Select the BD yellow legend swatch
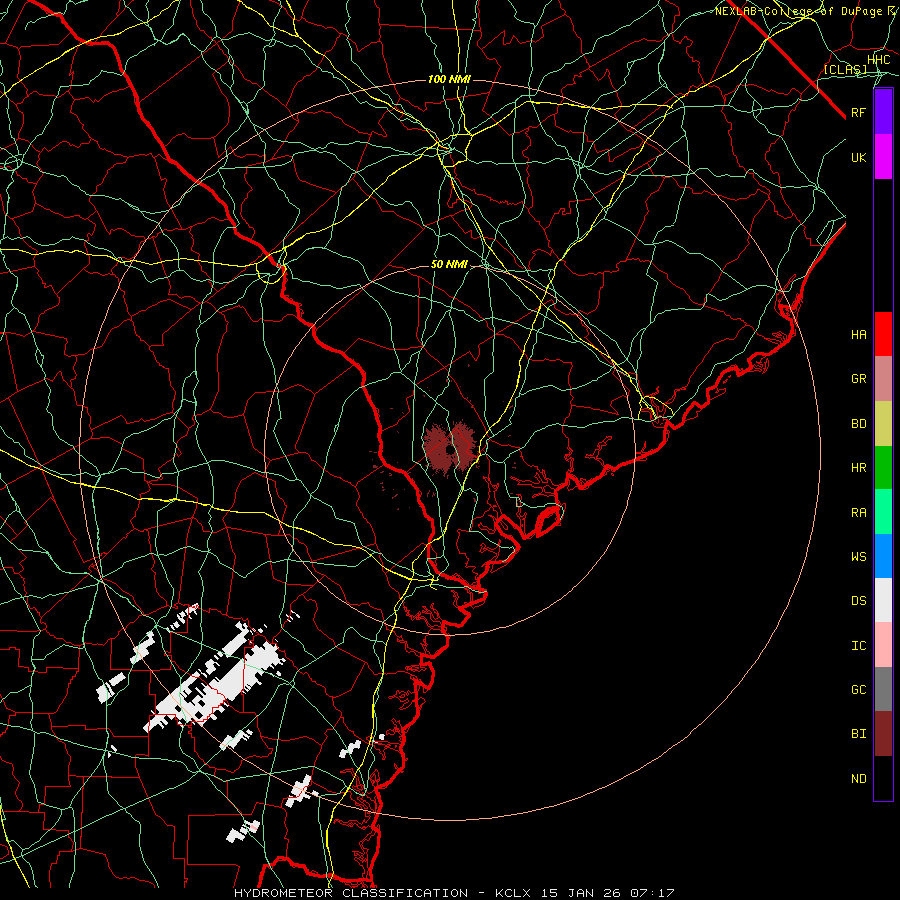900x900 pixels. pyautogui.click(x=883, y=423)
